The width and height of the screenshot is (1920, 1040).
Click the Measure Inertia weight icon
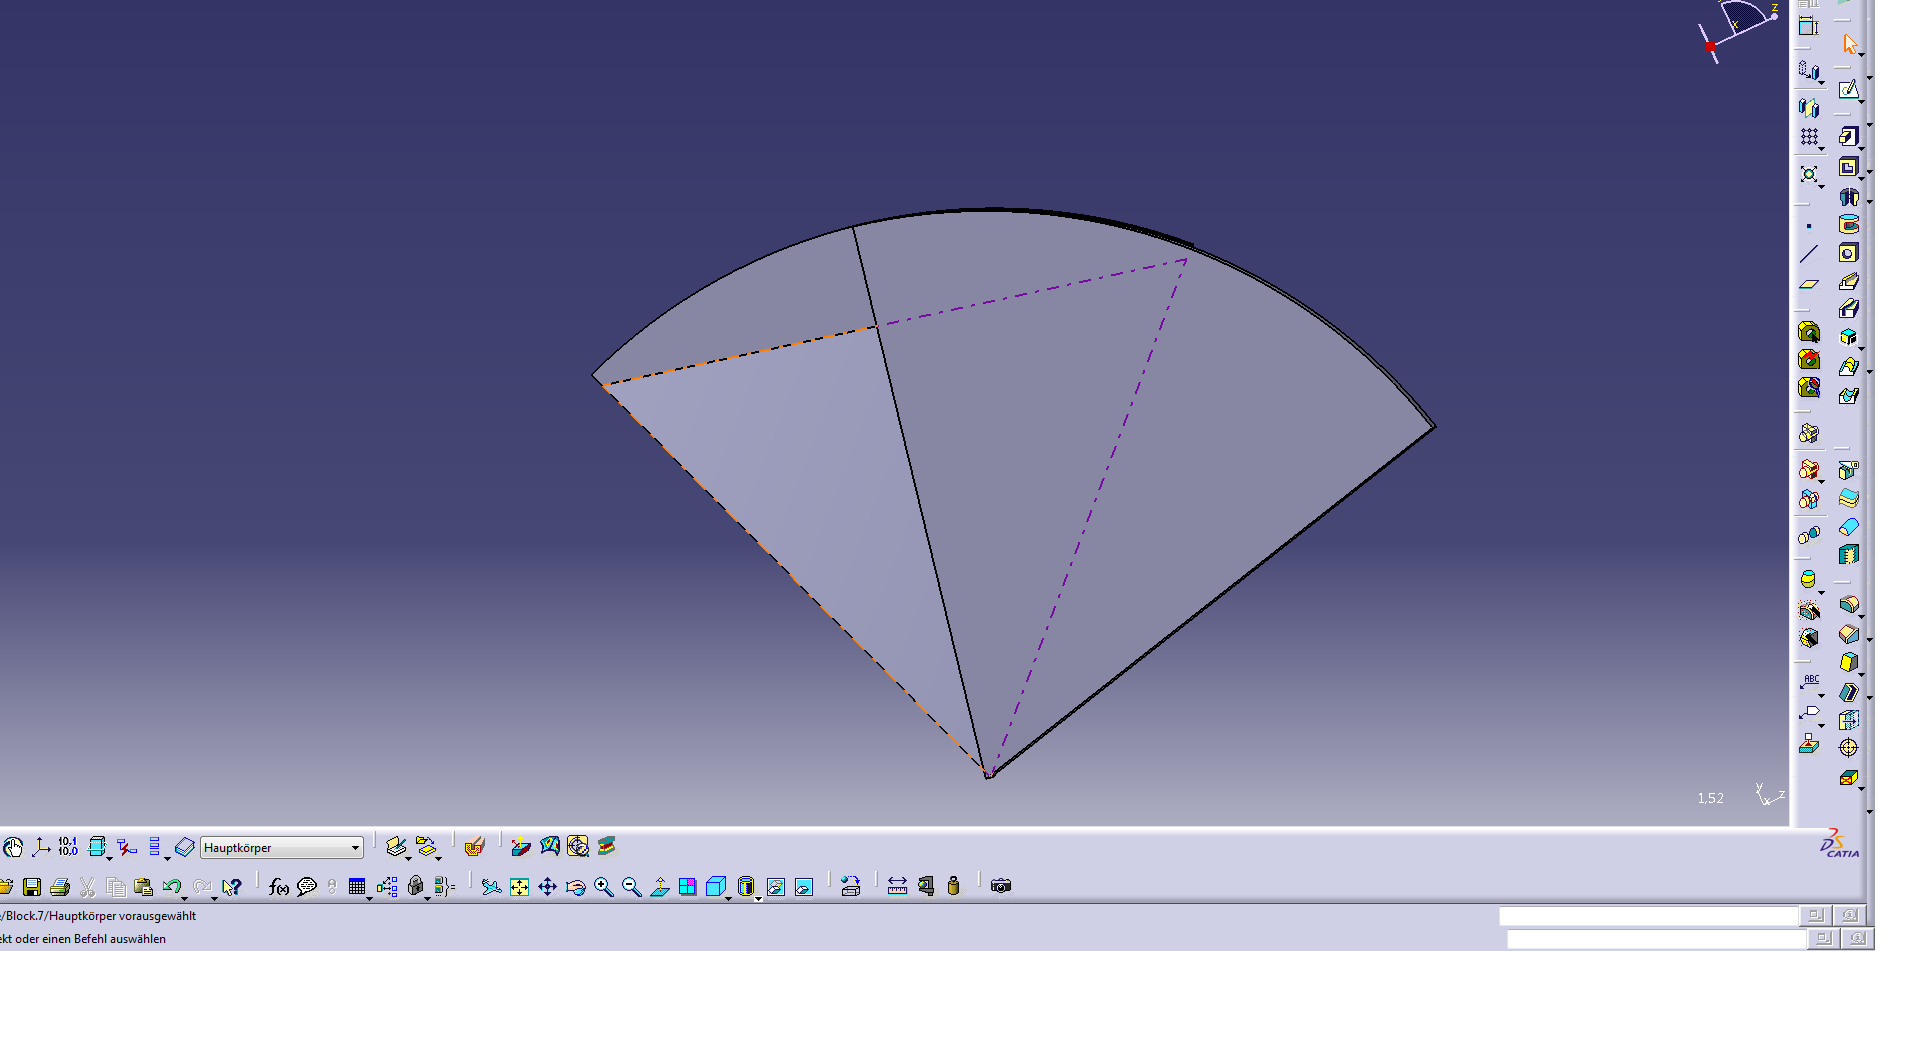click(x=953, y=886)
